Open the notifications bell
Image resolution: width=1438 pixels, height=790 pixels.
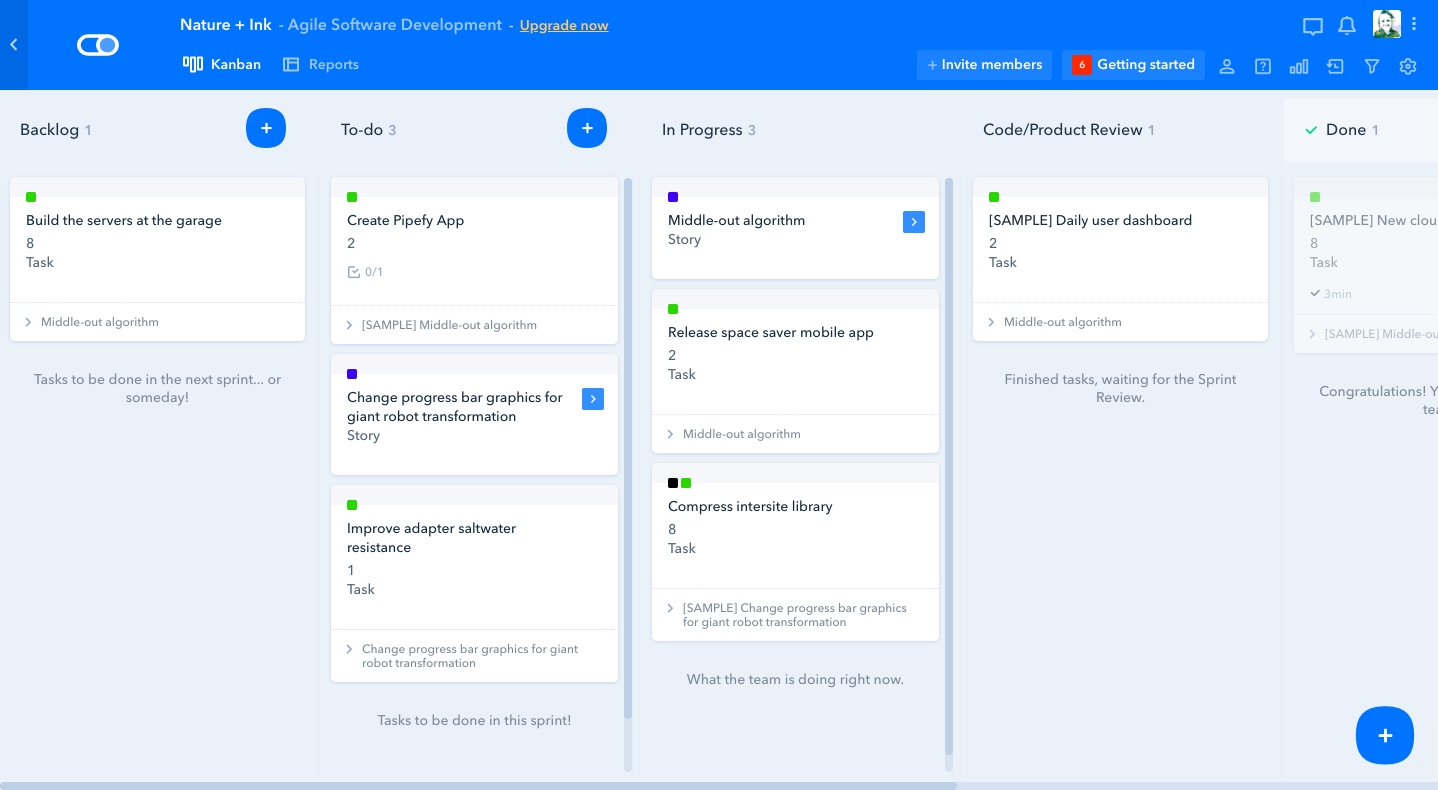(x=1347, y=26)
